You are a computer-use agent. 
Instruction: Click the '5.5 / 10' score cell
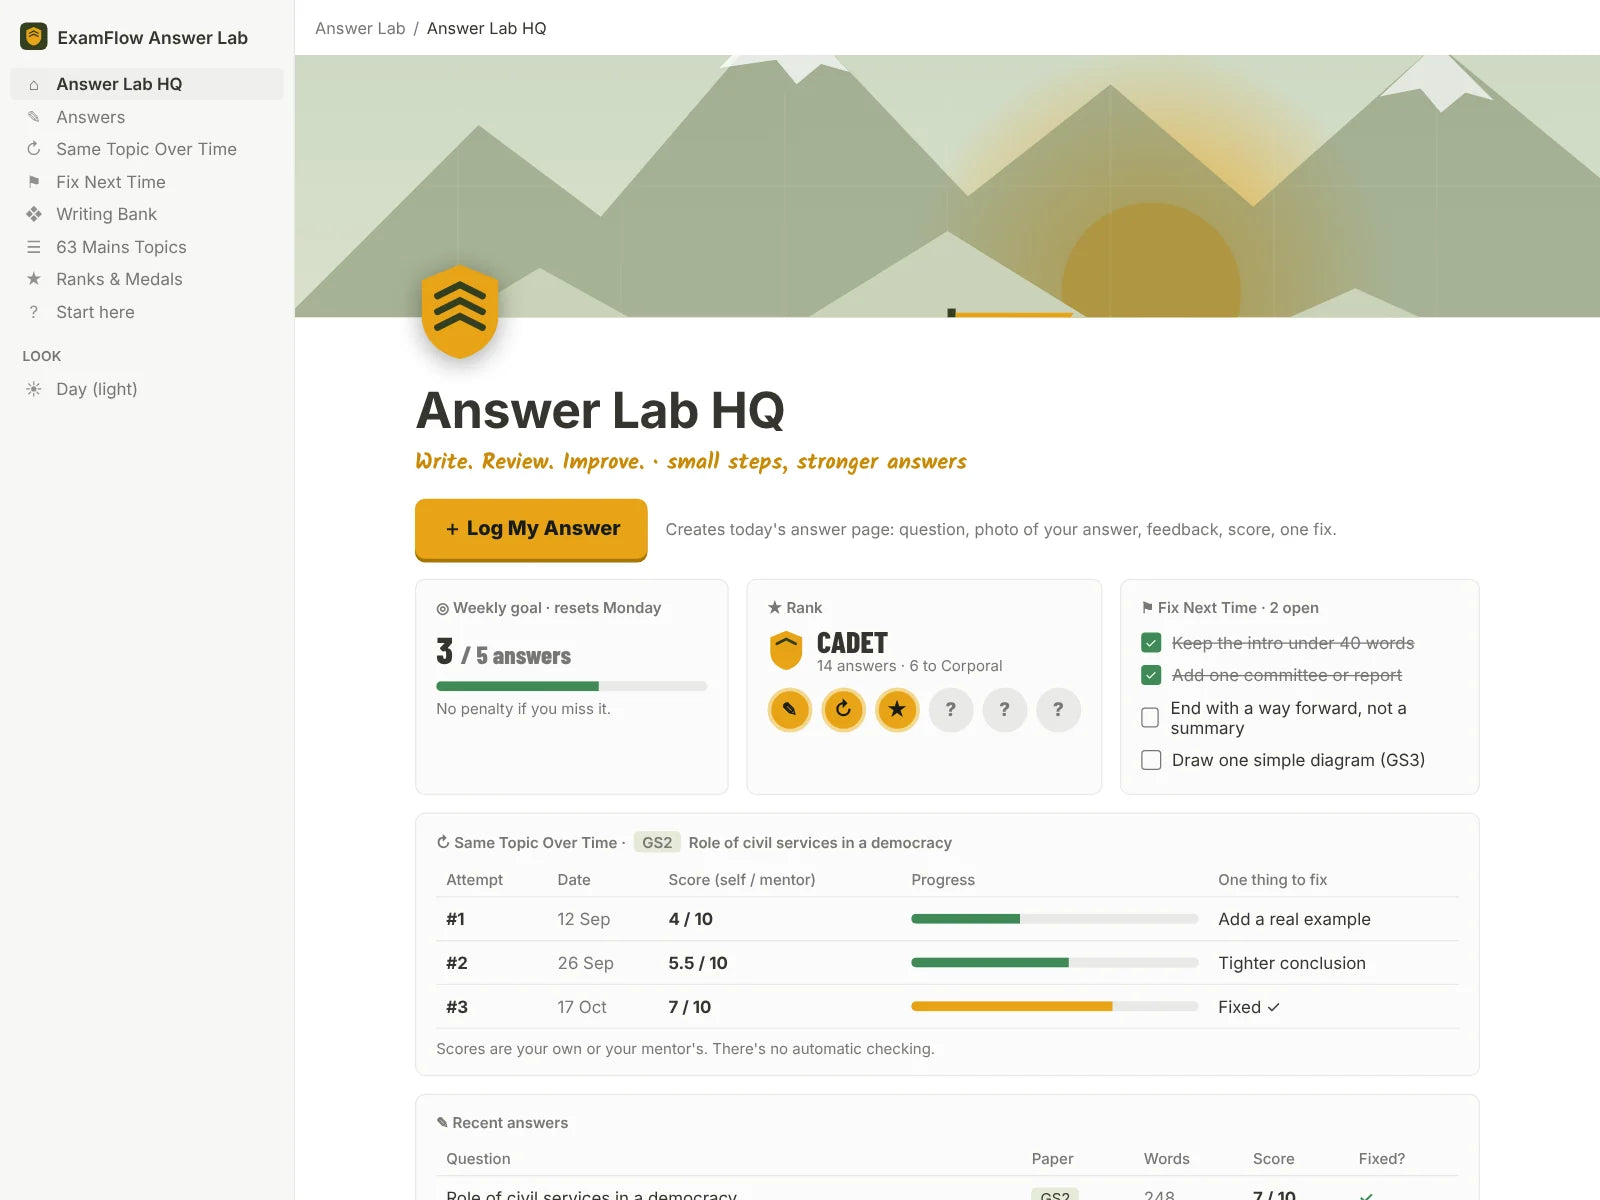pos(698,963)
